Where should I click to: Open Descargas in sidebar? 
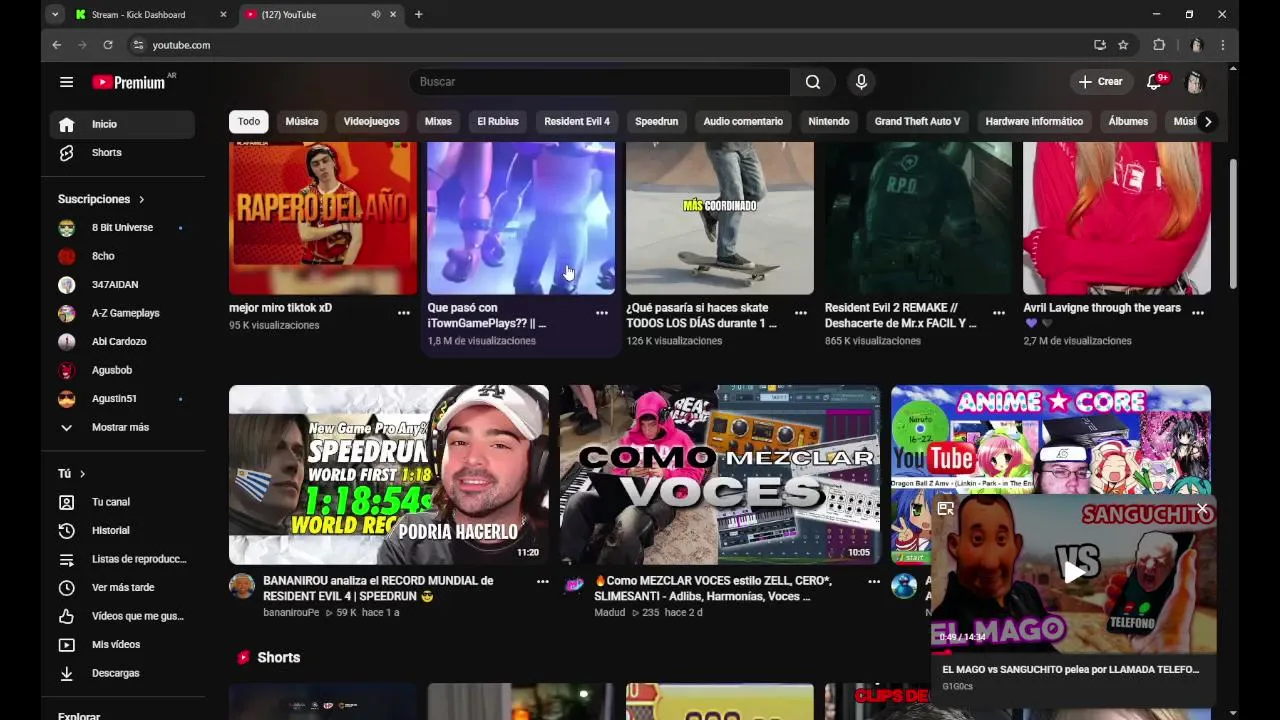pyautogui.click(x=122, y=673)
